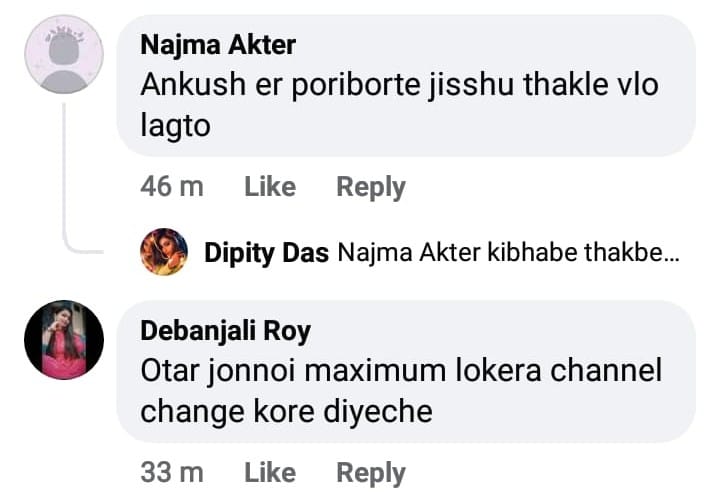The width and height of the screenshot is (720, 493).
Task: Reply to Najma Akter's comment
Action: [x=370, y=187]
